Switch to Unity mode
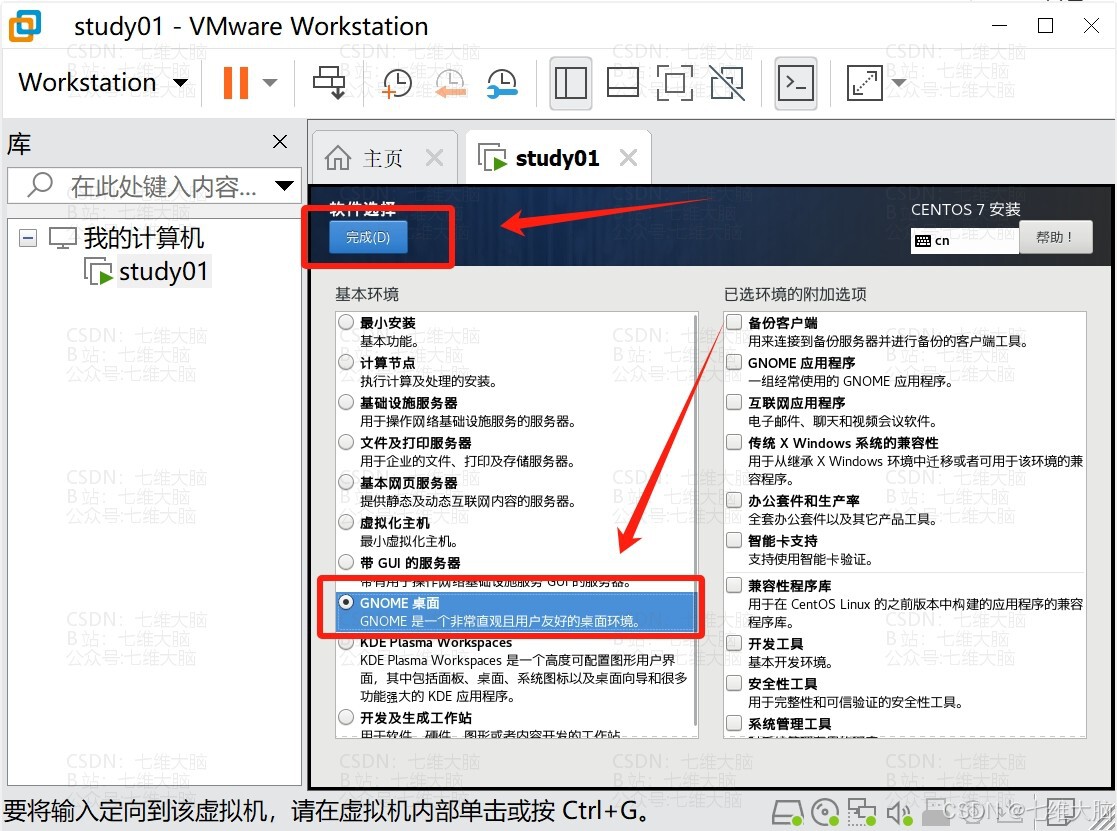The width and height of the screenshot is (1117, 831). [727, 83]
